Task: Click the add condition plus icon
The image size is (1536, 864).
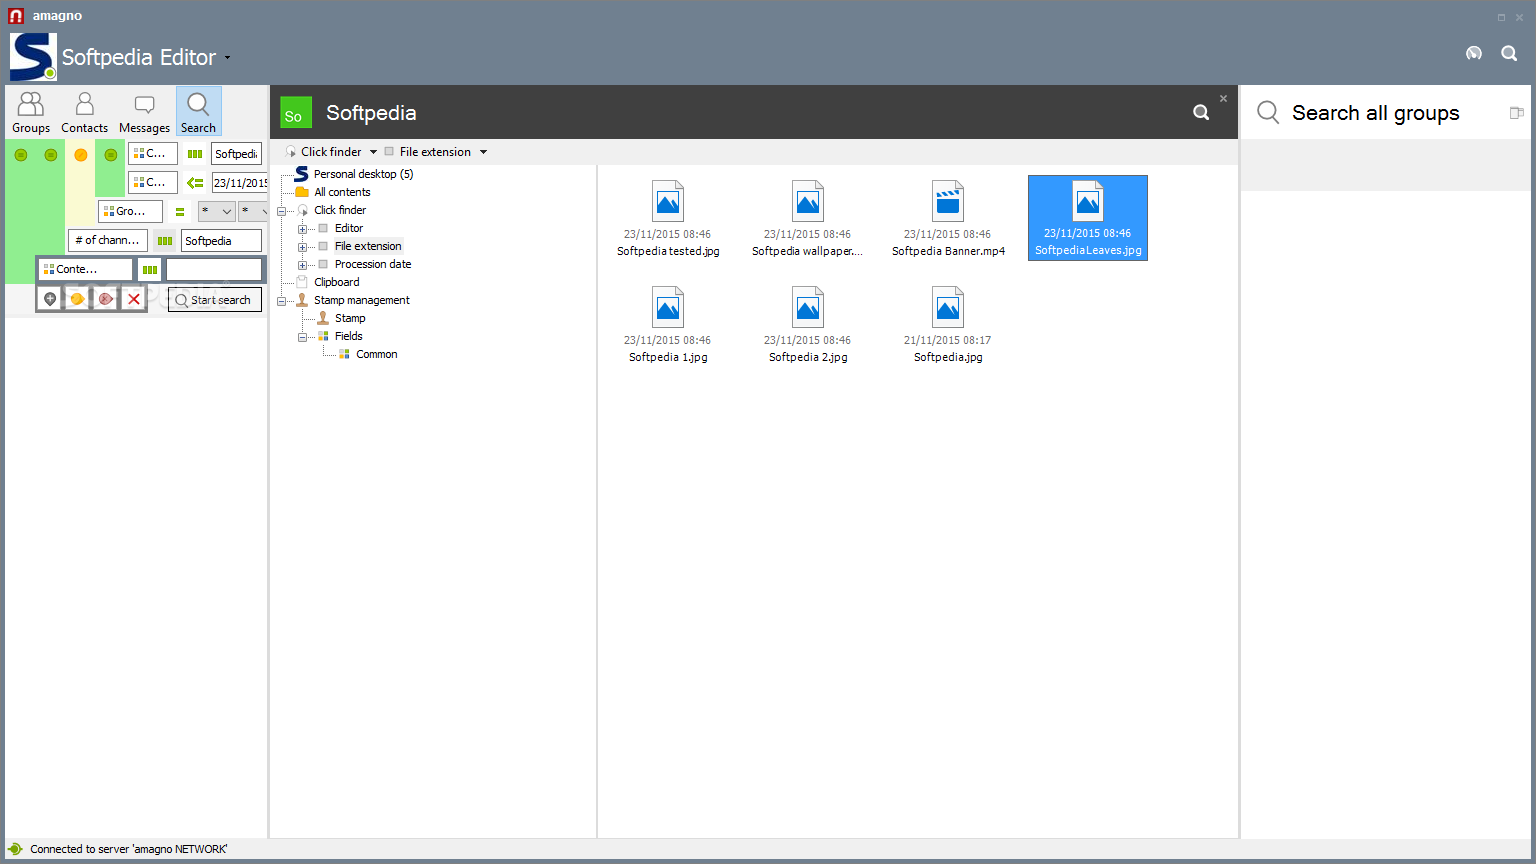Action: tap(50, 299)
